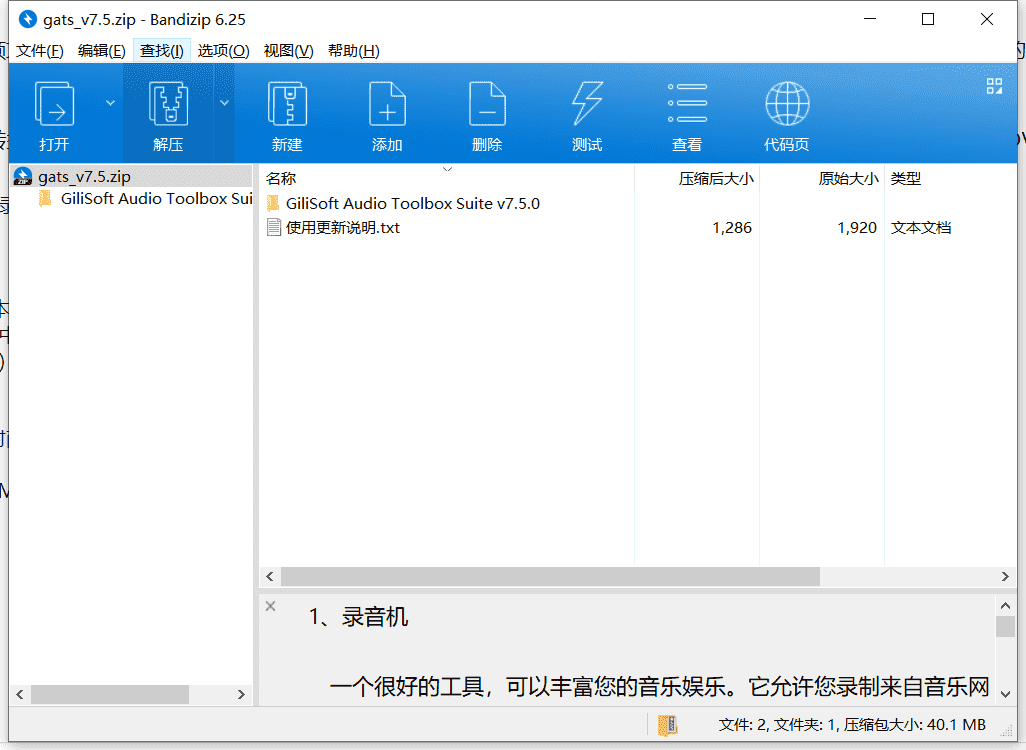The height and width of the screenshot is (750, 1026).
Task: Click preview heading 1、录音机
Action: 358,616
